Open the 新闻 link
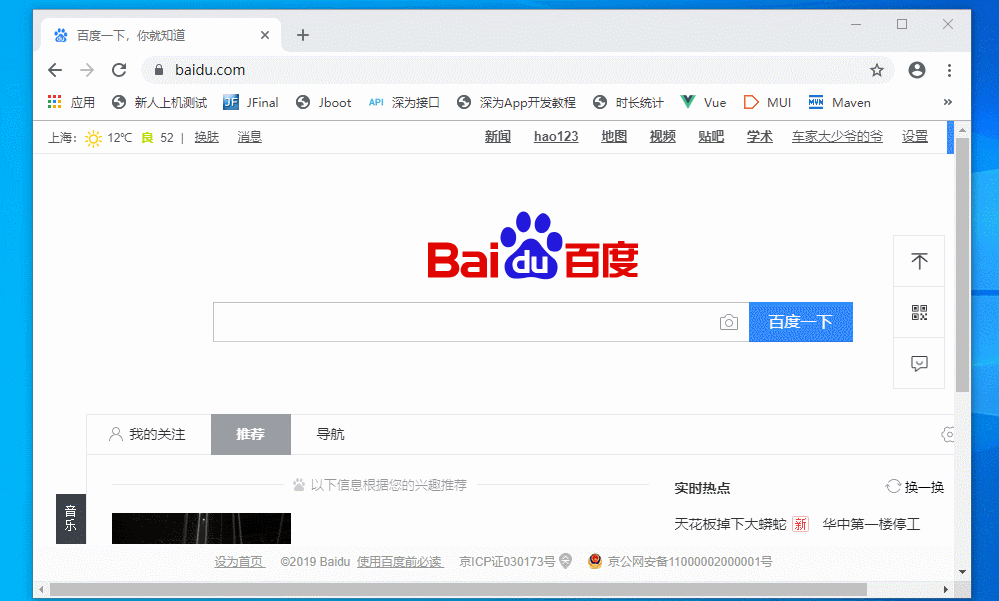999x601 pixels. 498,136
